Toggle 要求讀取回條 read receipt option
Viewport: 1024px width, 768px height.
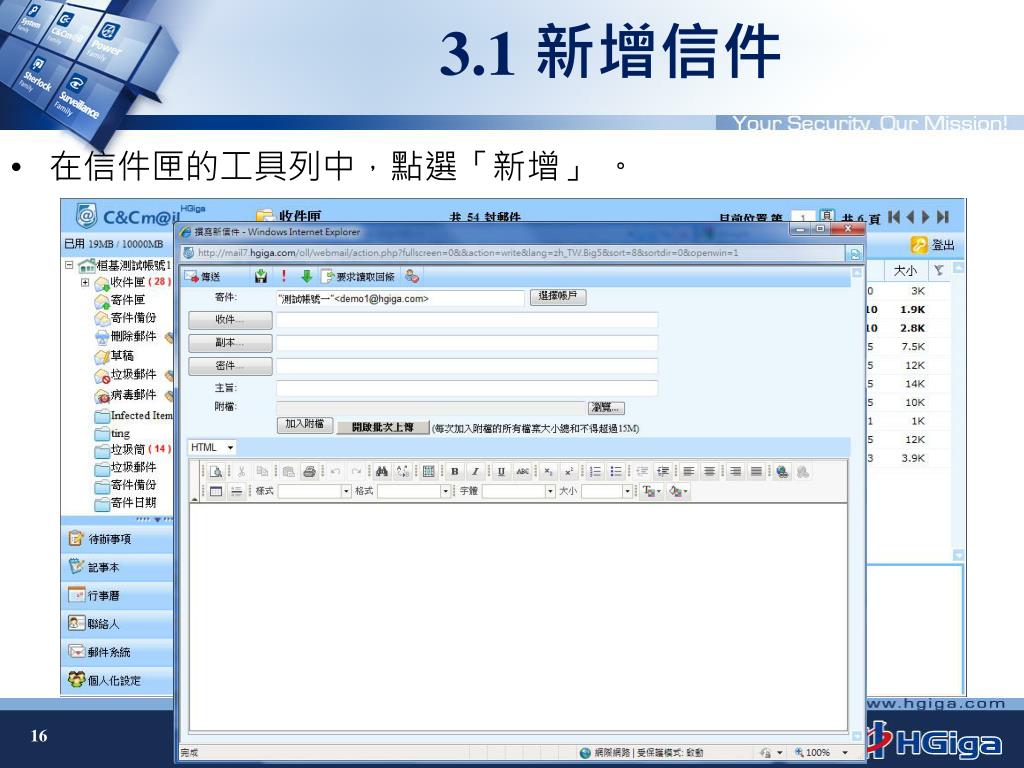[359, 277]
